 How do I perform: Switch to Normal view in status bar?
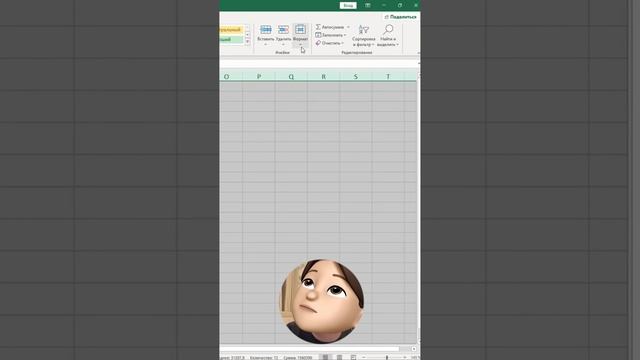pyautogui.click(x=325, y=357)
